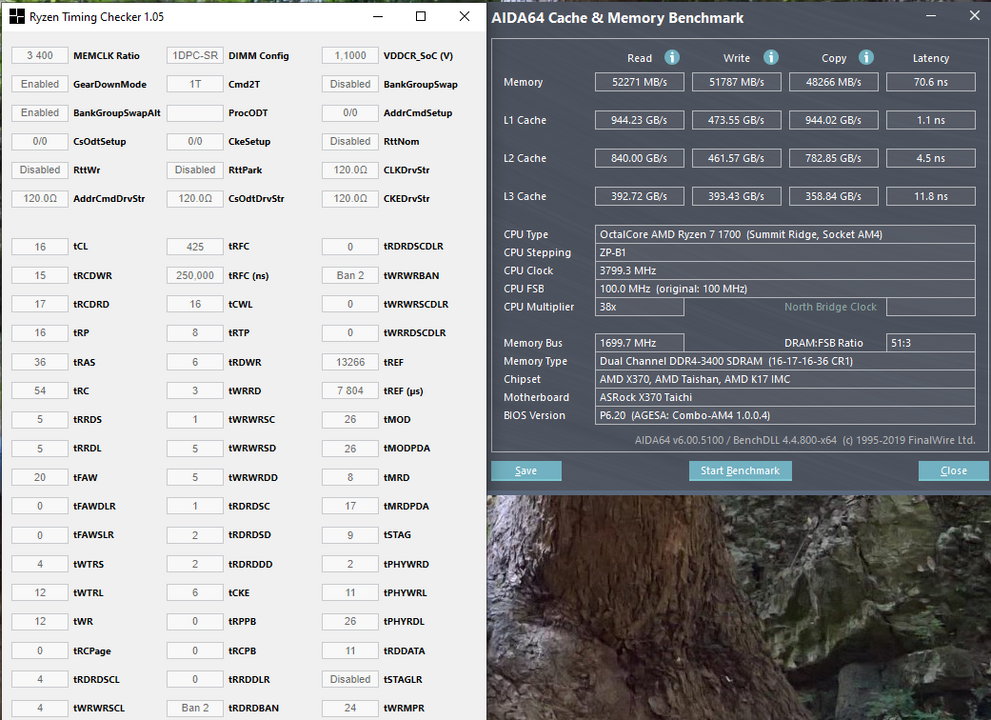
Task: Maximize the Ryzen Timing Checker window
Action: (421, 16)
